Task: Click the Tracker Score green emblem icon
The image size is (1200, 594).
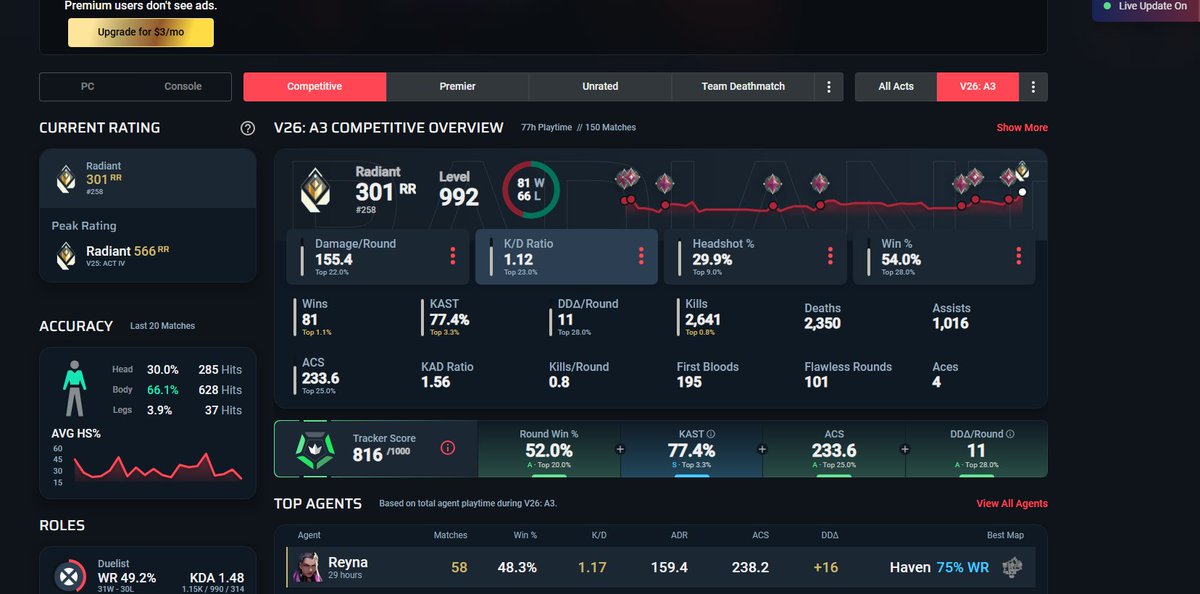Action: (x=315, y=448)
